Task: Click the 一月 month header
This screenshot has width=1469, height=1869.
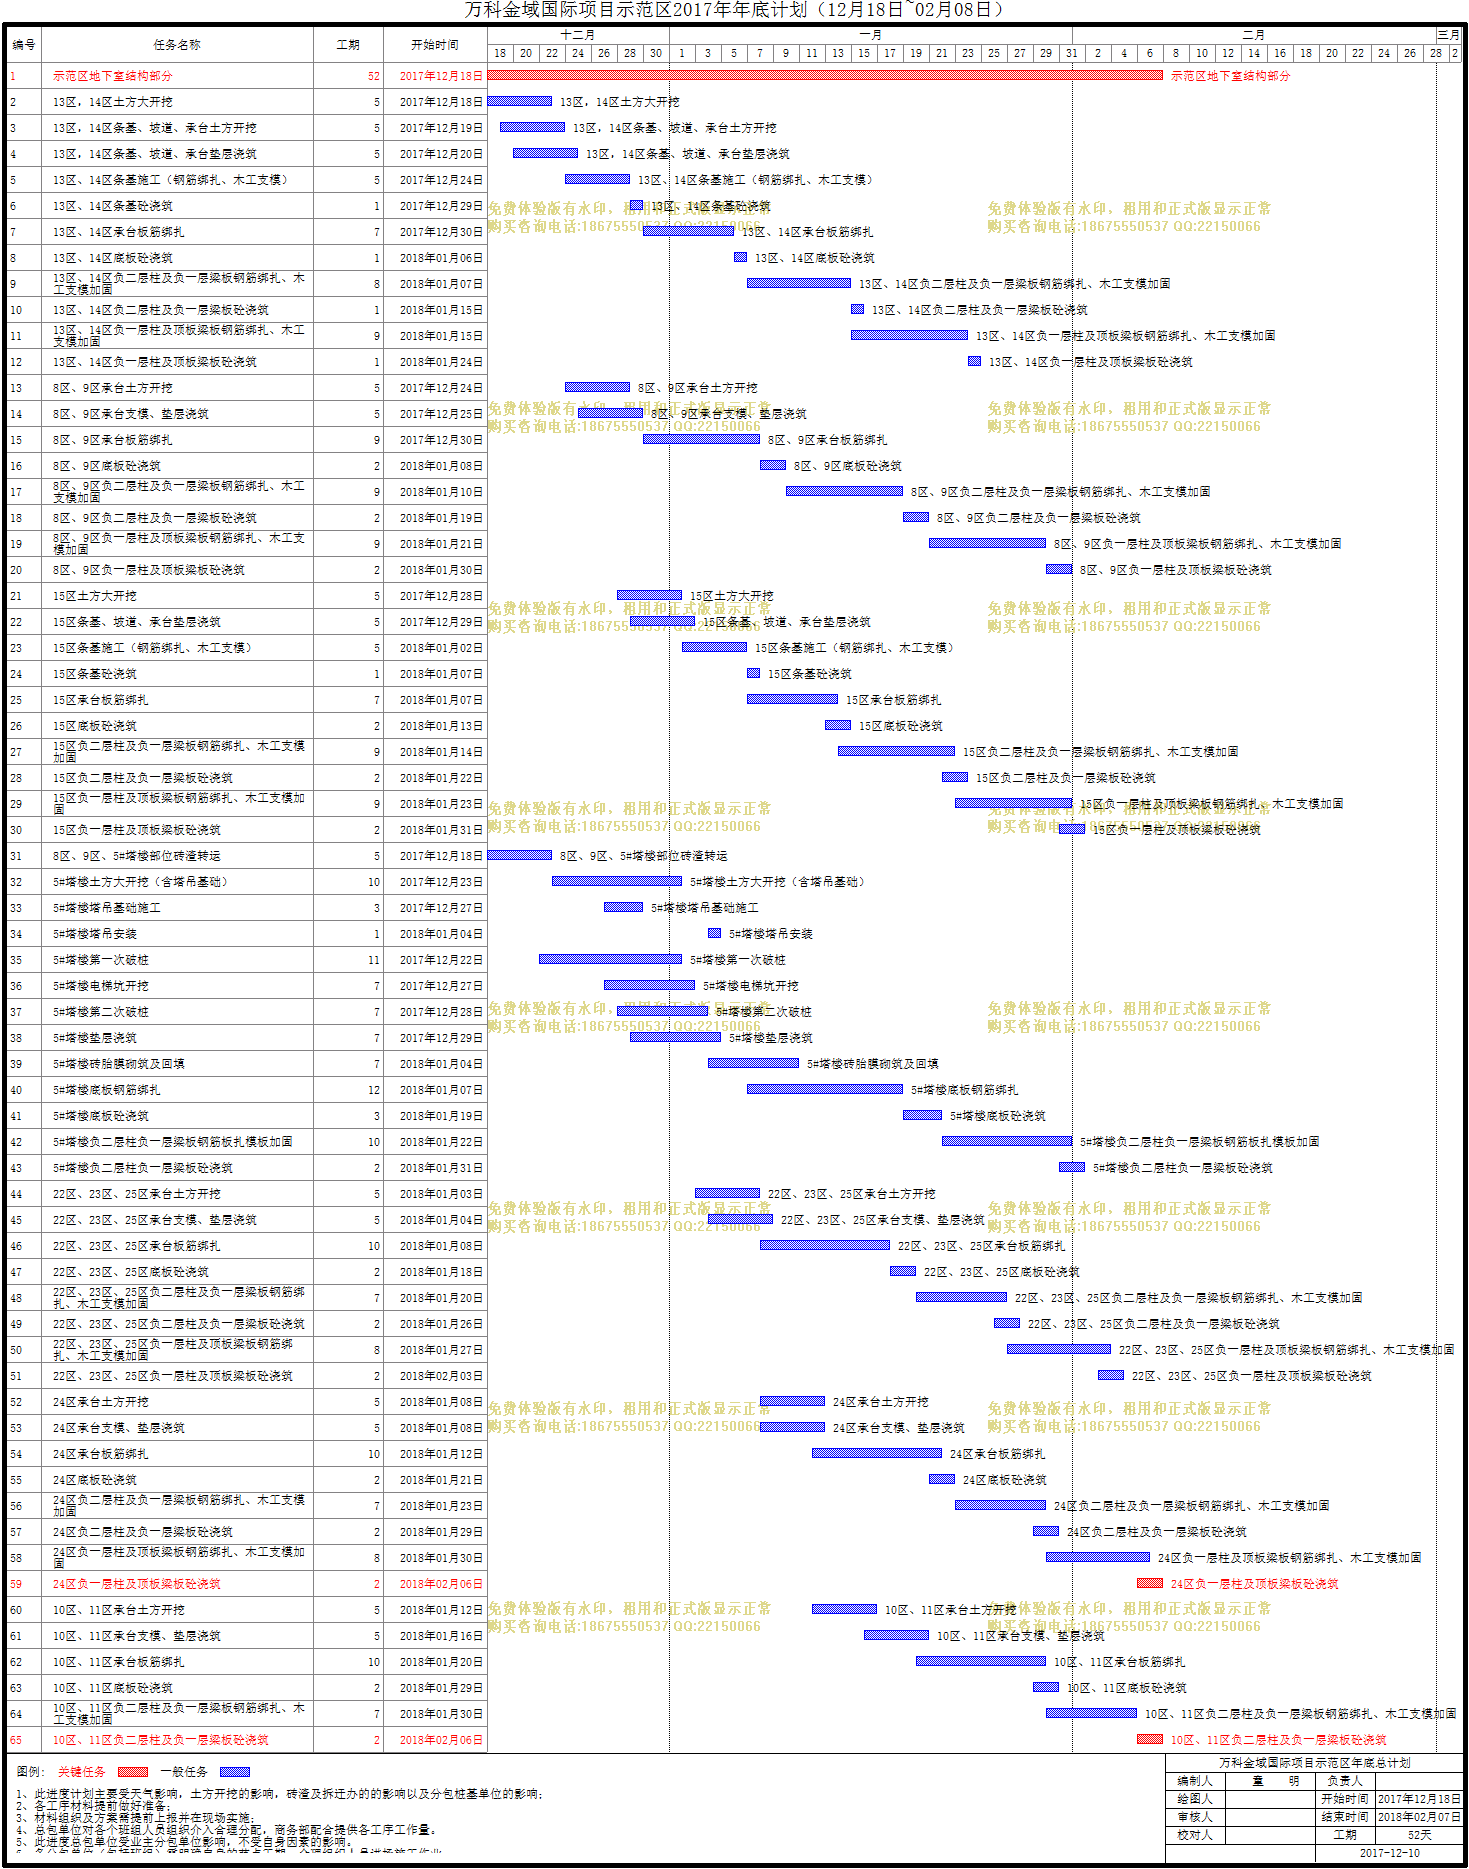Action: click(x=871, y=35)
